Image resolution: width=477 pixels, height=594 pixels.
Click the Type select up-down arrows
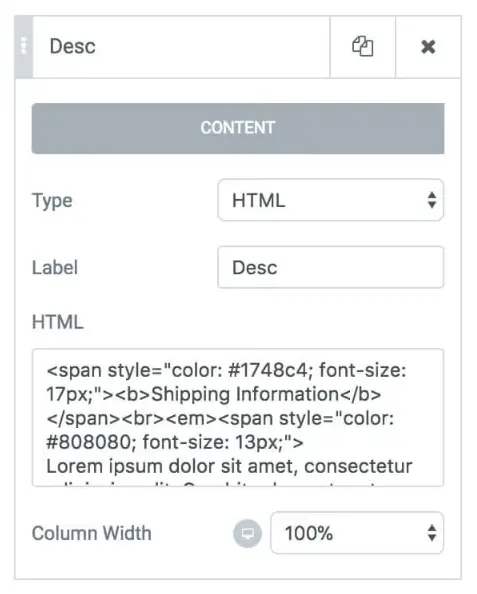(432, 200)
